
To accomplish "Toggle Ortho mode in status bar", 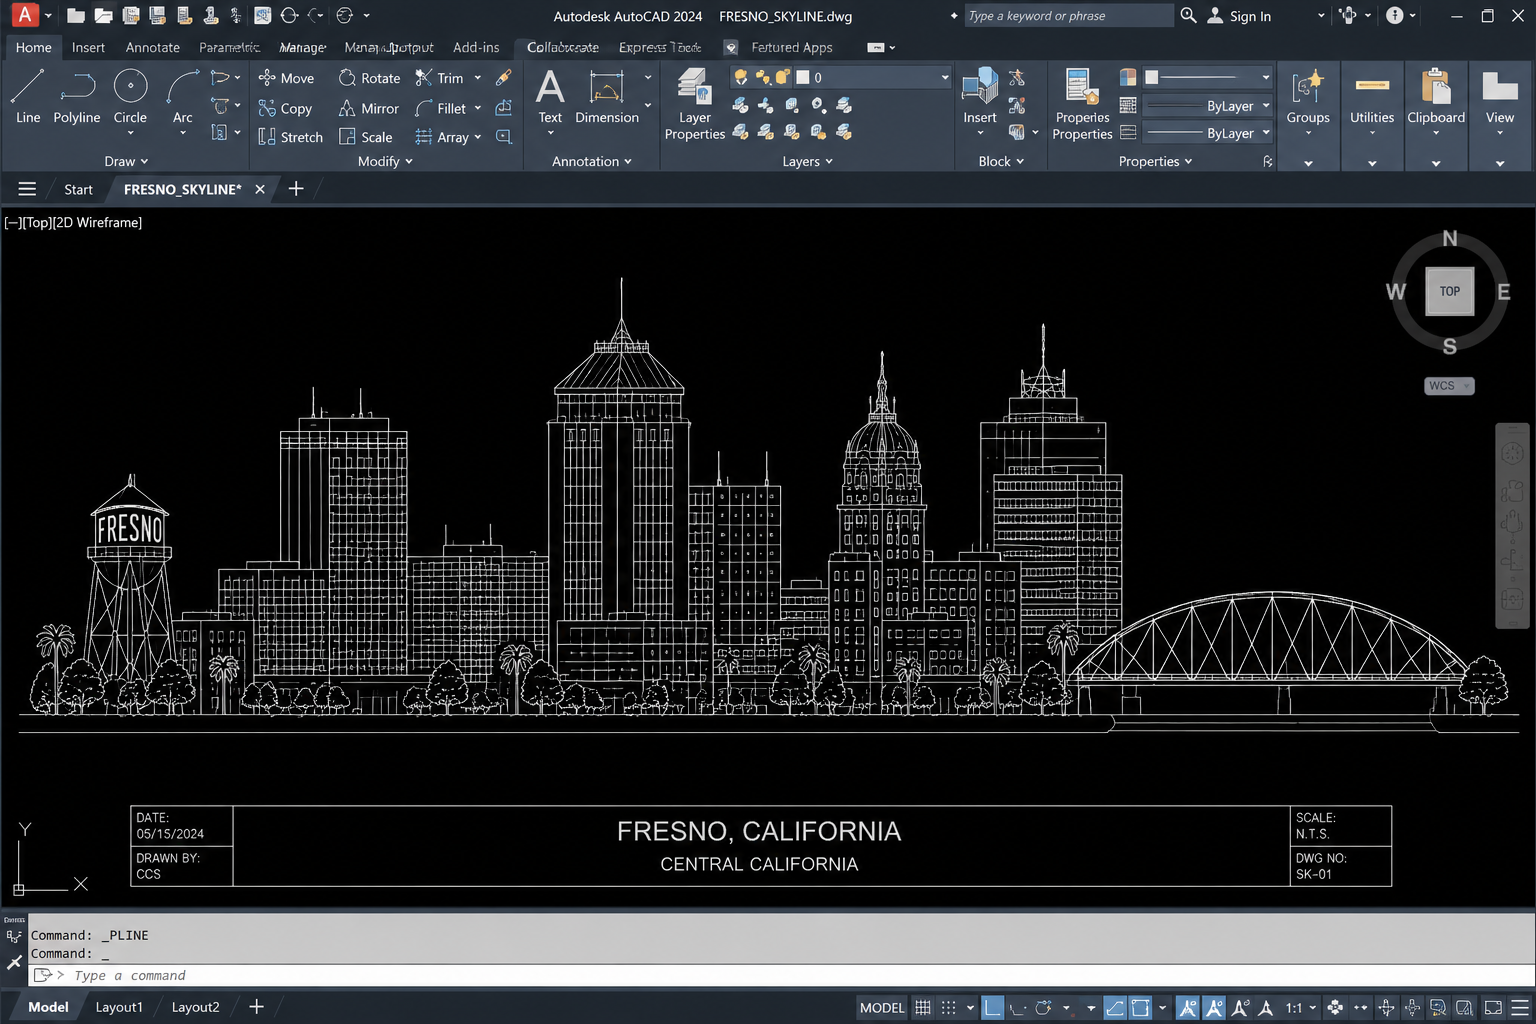I will point(992,1007).
